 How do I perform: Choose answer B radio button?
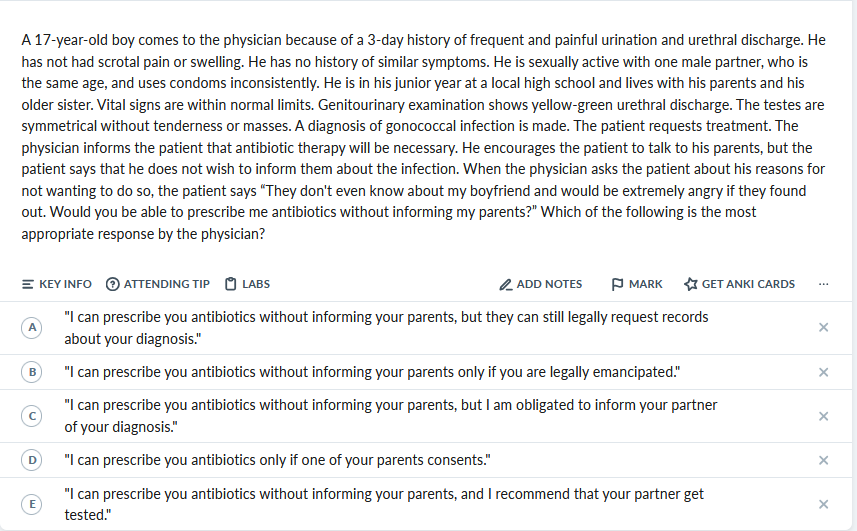[x=32, y=372]
